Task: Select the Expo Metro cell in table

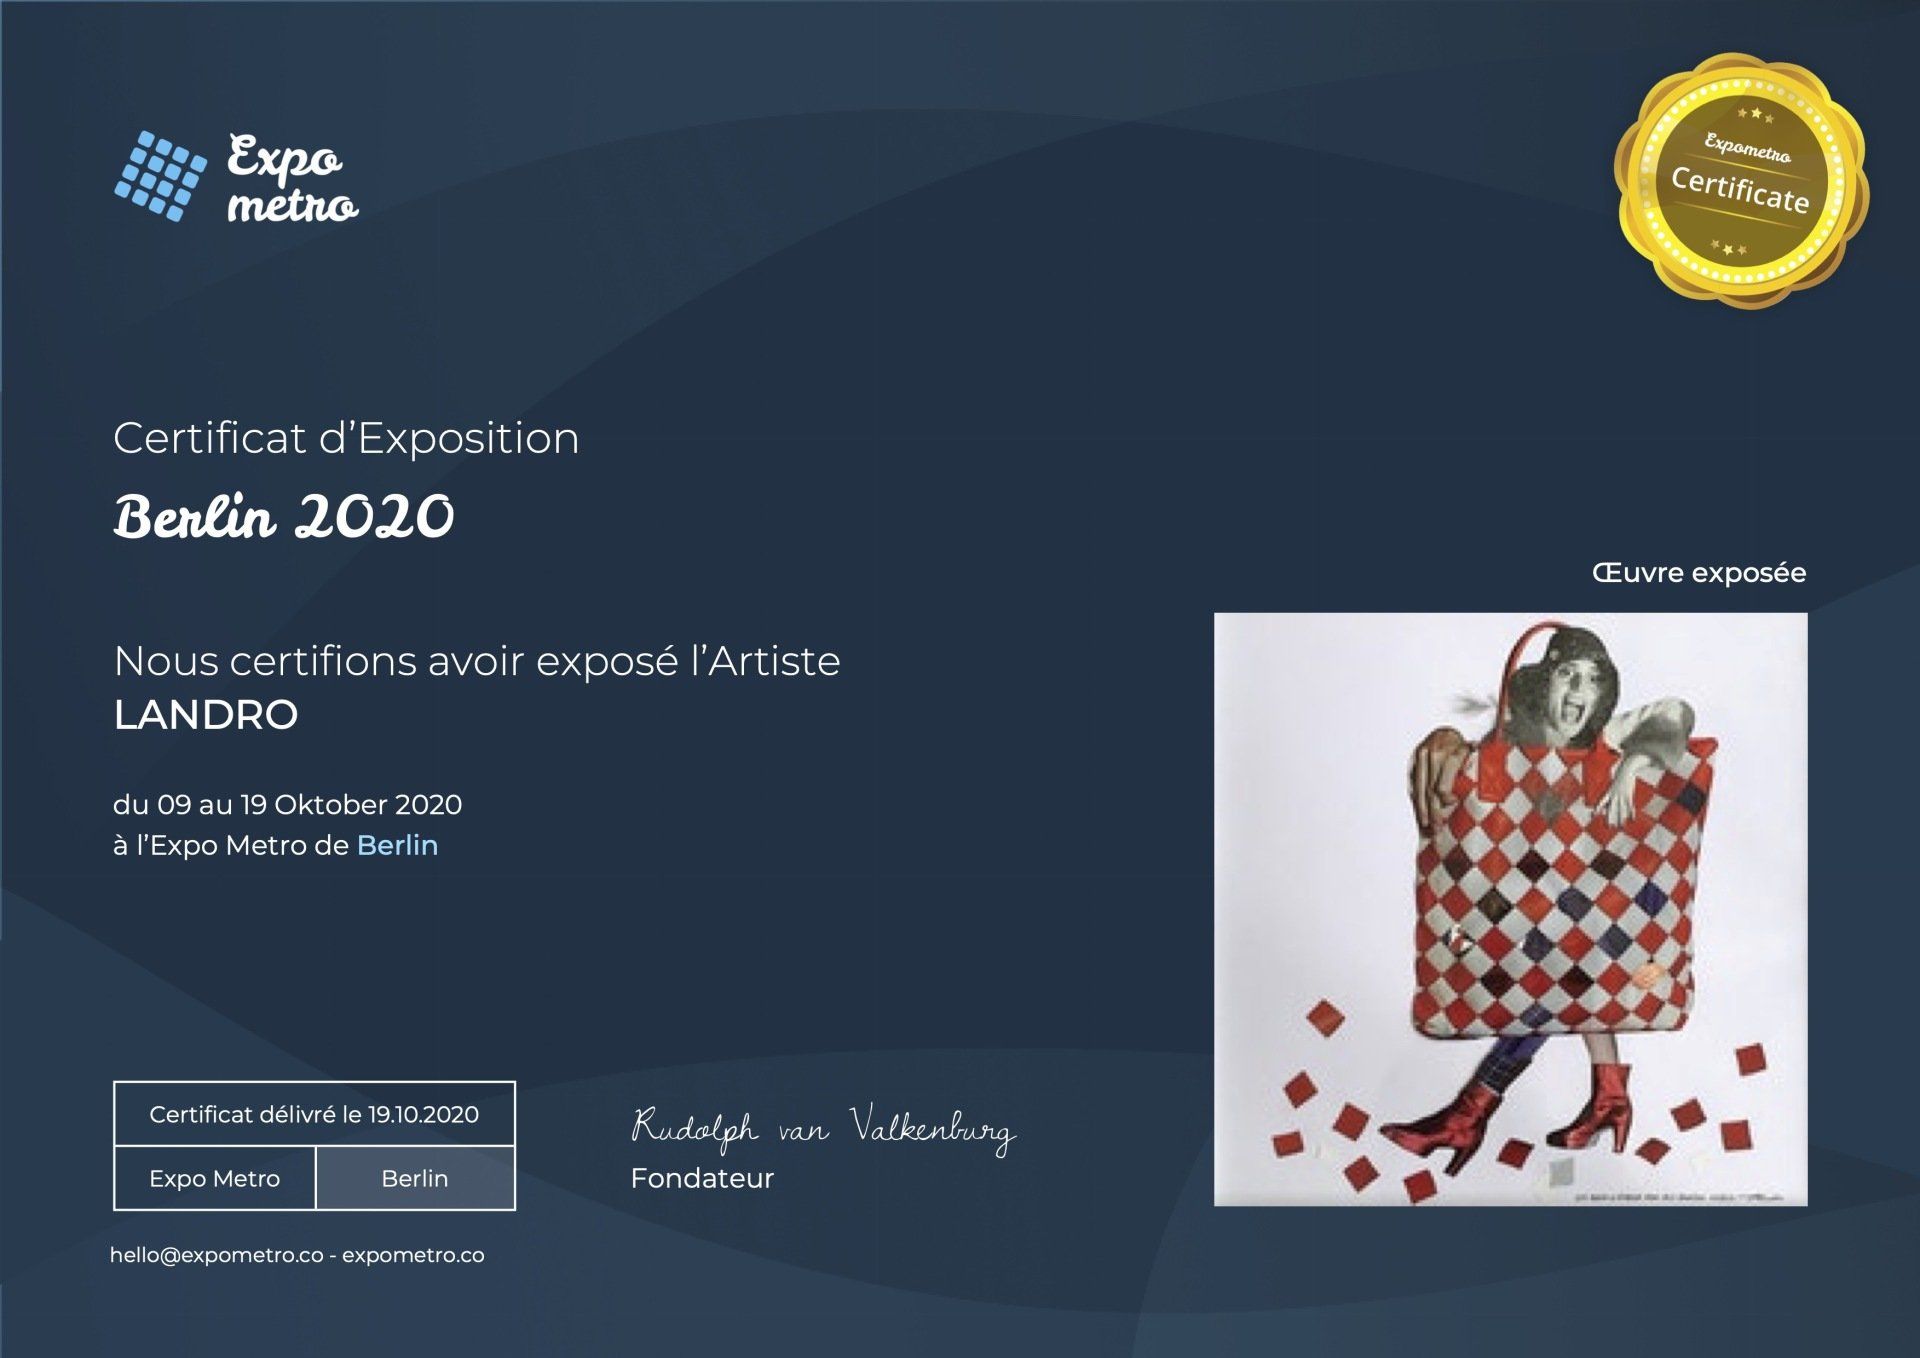Action: 214,1178
